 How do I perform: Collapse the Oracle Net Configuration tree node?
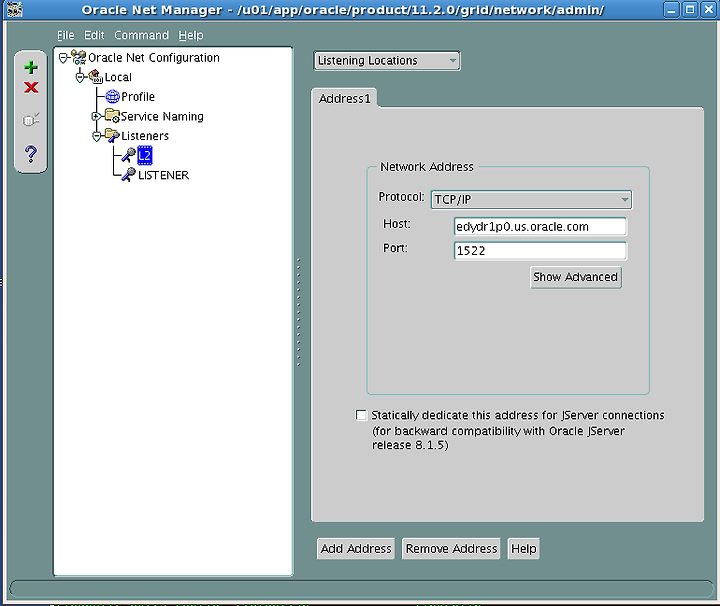pyautogui.click(x=63, y=58)
